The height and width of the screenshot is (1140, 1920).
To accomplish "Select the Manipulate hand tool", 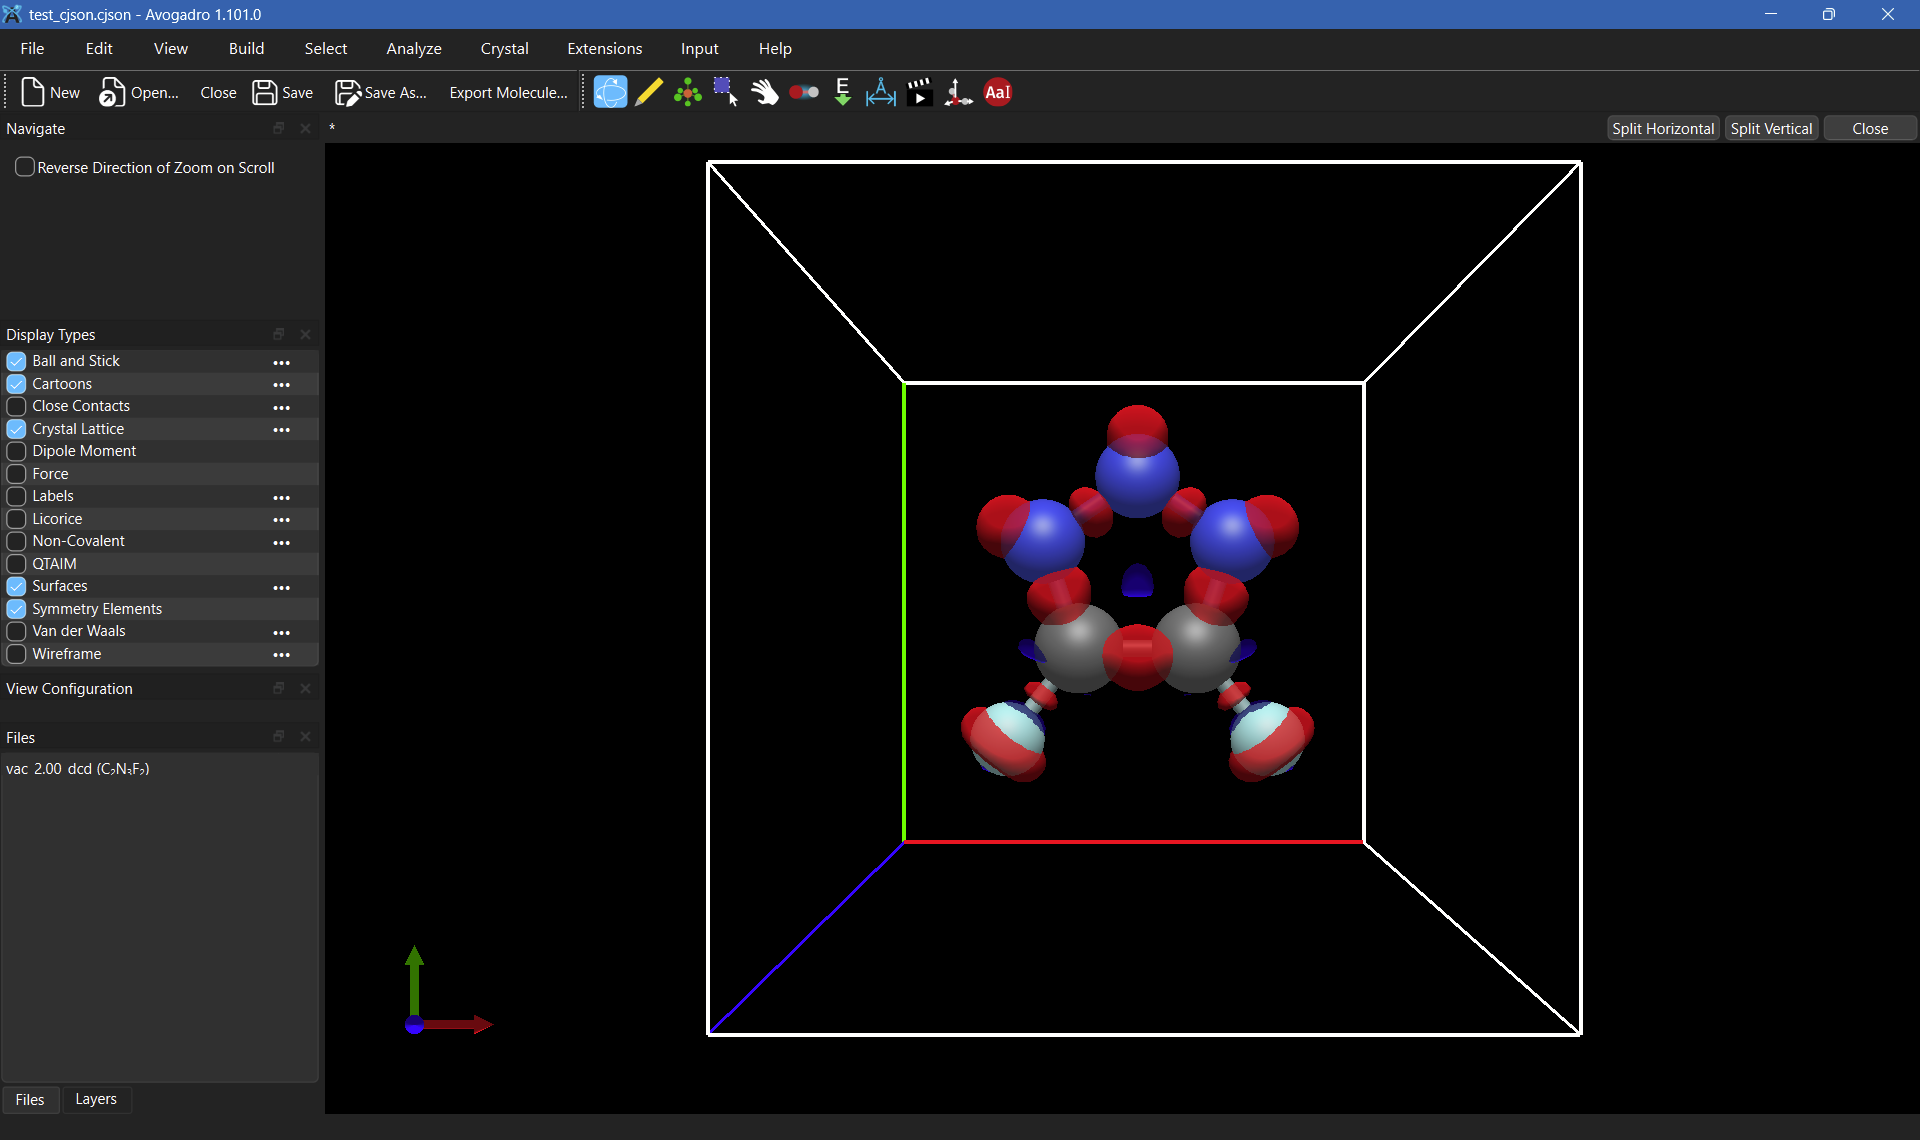I will point(765,92).
